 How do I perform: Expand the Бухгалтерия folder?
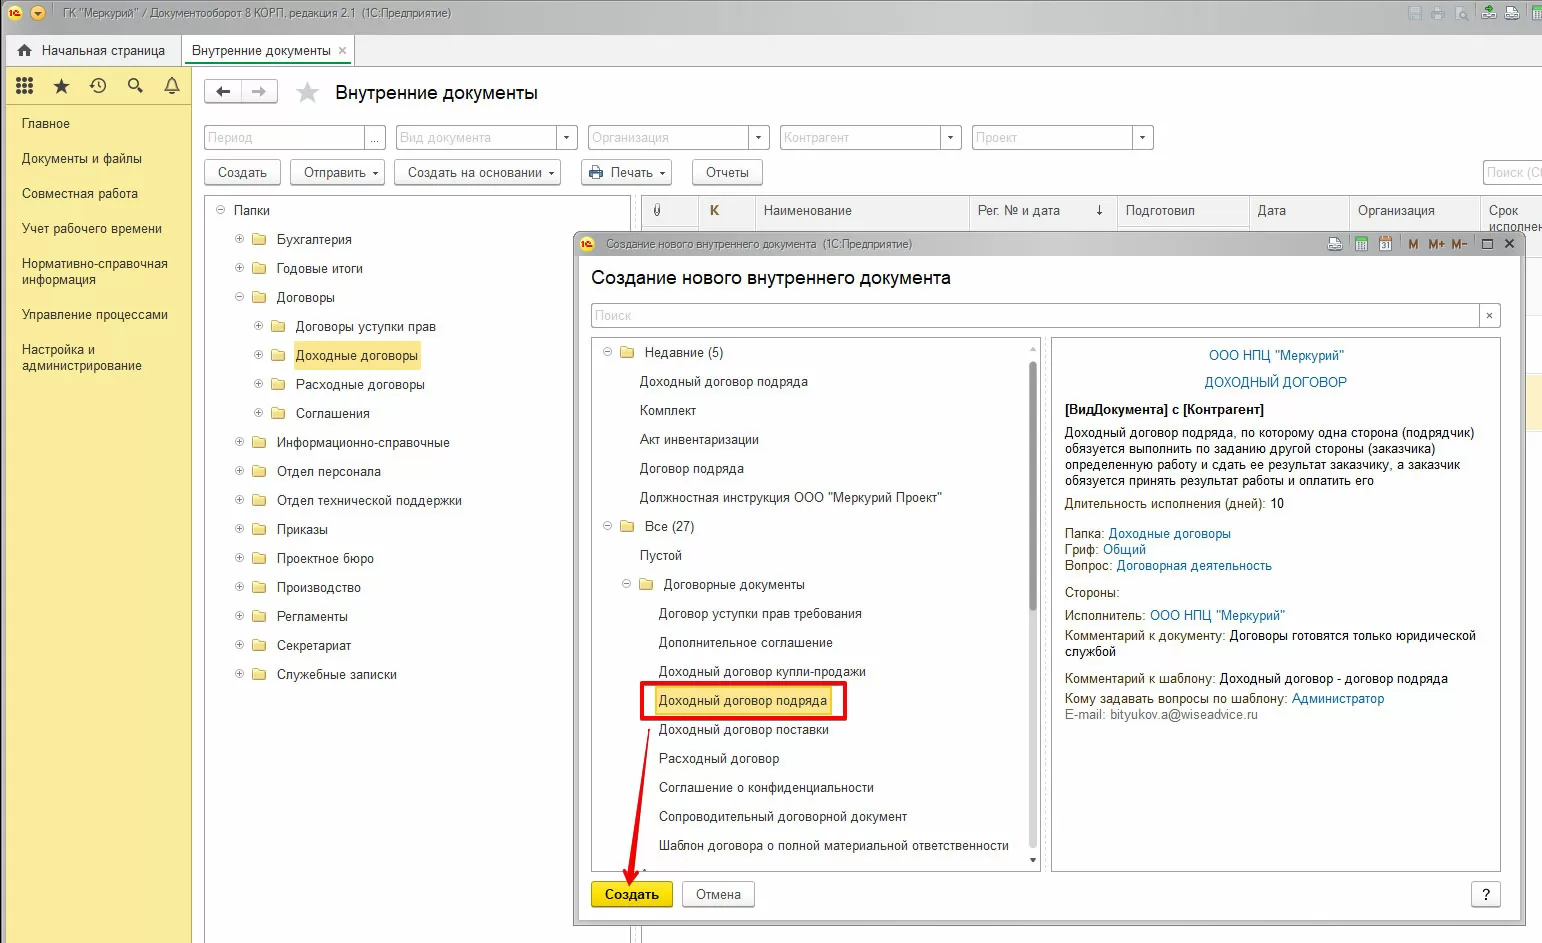[239, 240]
